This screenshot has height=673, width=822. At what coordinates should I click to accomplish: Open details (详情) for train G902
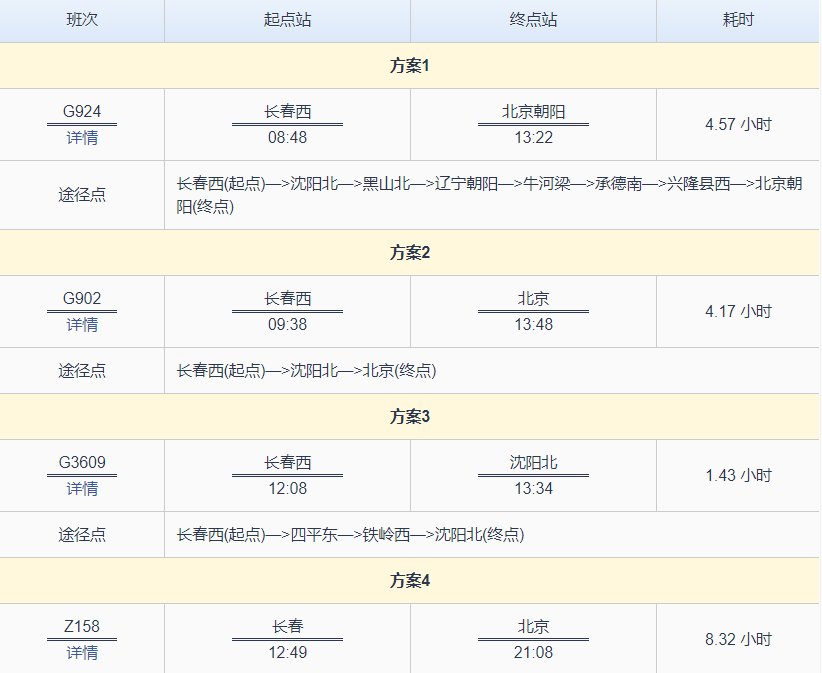click(x=80, y=324)
